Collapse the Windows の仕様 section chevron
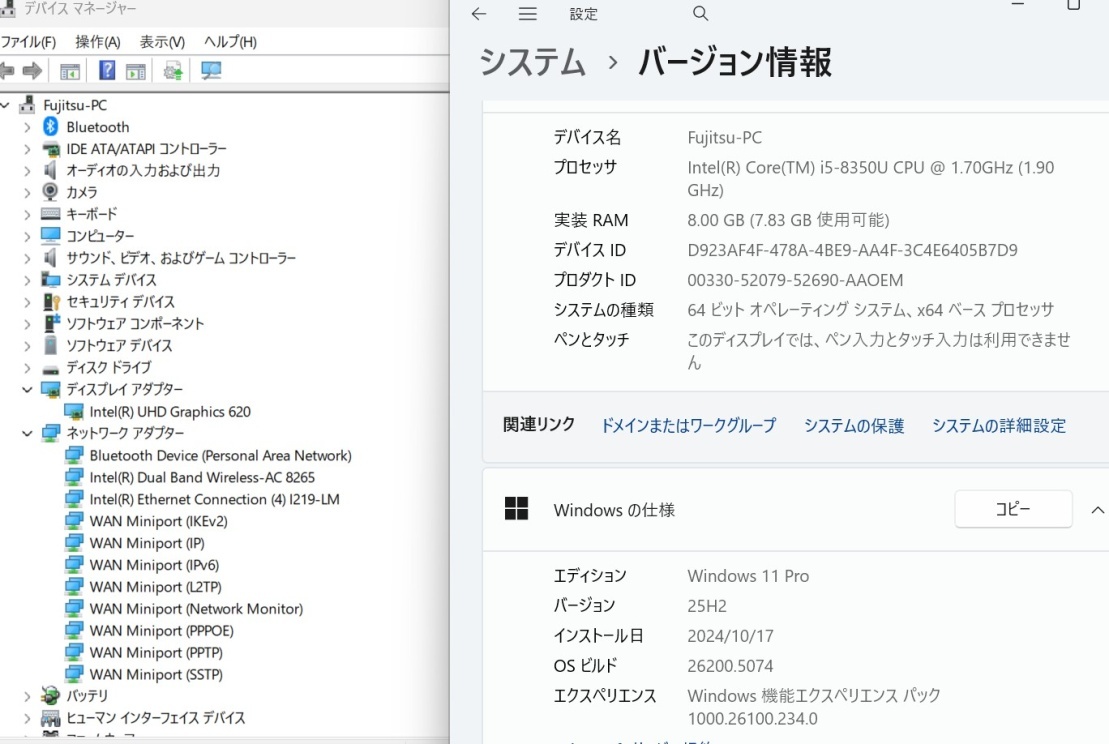Viewport: 1109px width, 744px height. pyautogui.click(x=1097, y=509)
